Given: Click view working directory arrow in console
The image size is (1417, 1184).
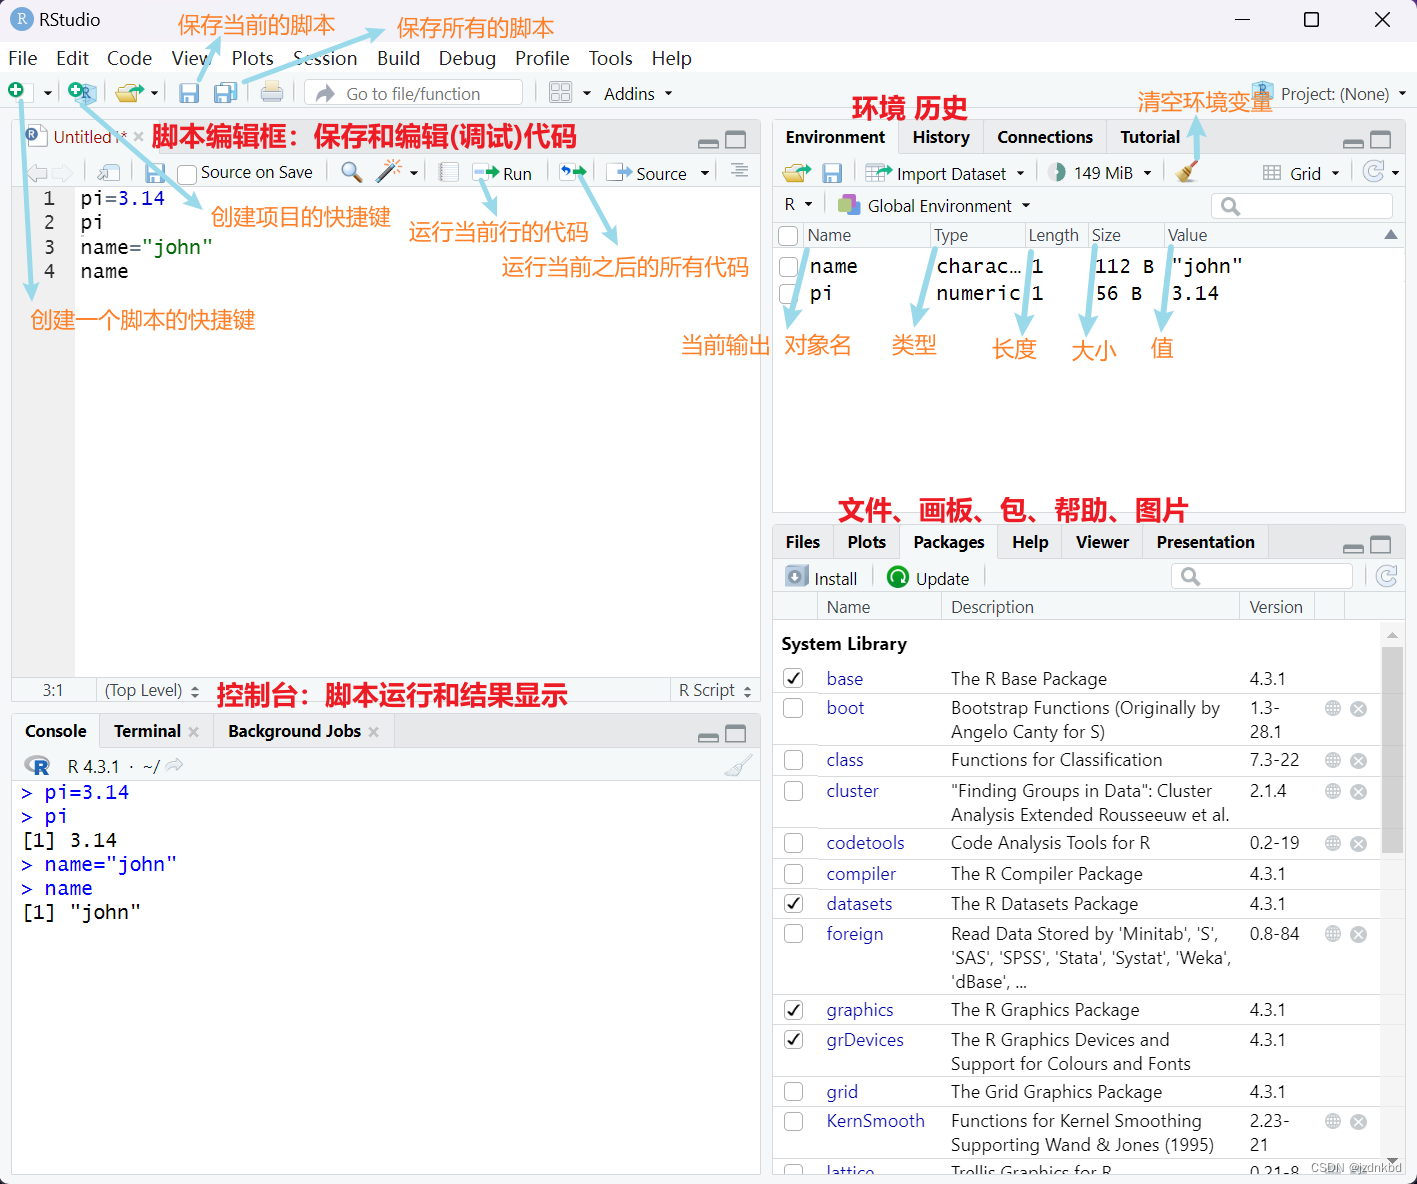Looking at the screenshot, I should (x=175, y=766).
